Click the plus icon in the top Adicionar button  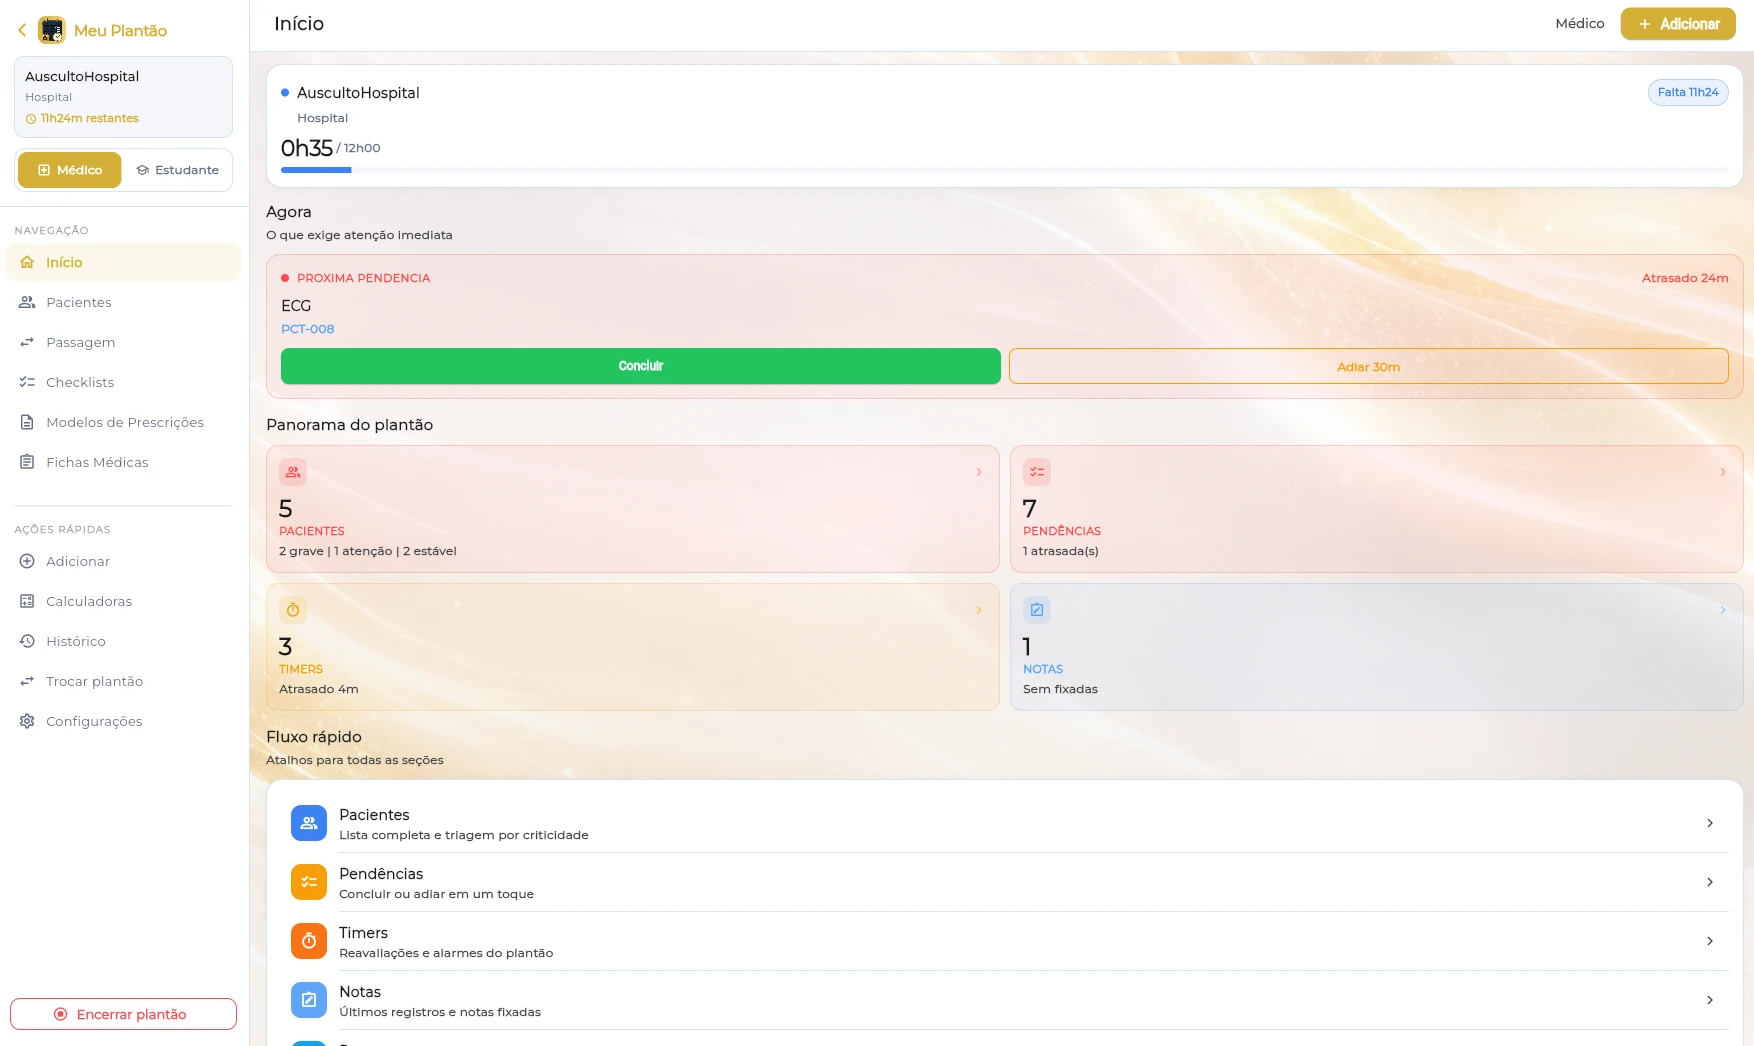pos(1644,24)
